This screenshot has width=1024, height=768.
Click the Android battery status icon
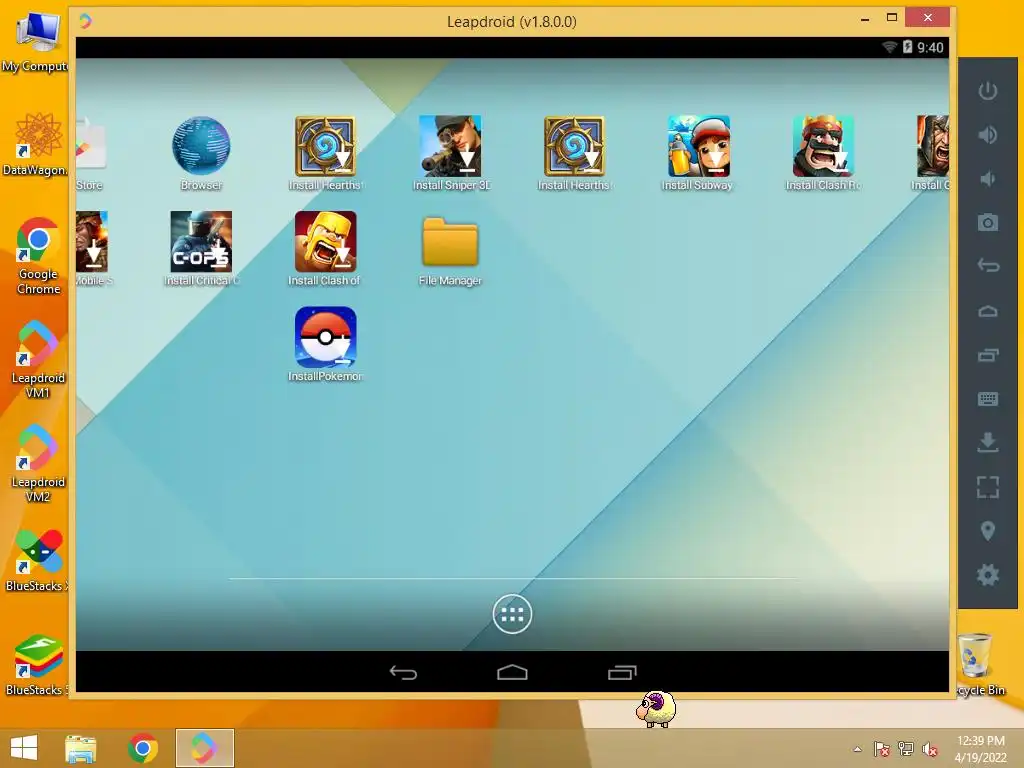click(x=908, y=47)
